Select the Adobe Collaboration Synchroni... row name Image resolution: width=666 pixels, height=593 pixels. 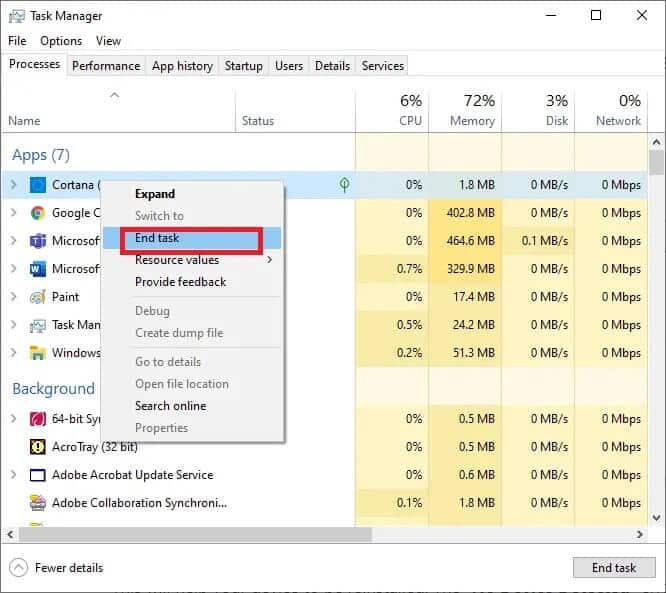click(139, 503)
